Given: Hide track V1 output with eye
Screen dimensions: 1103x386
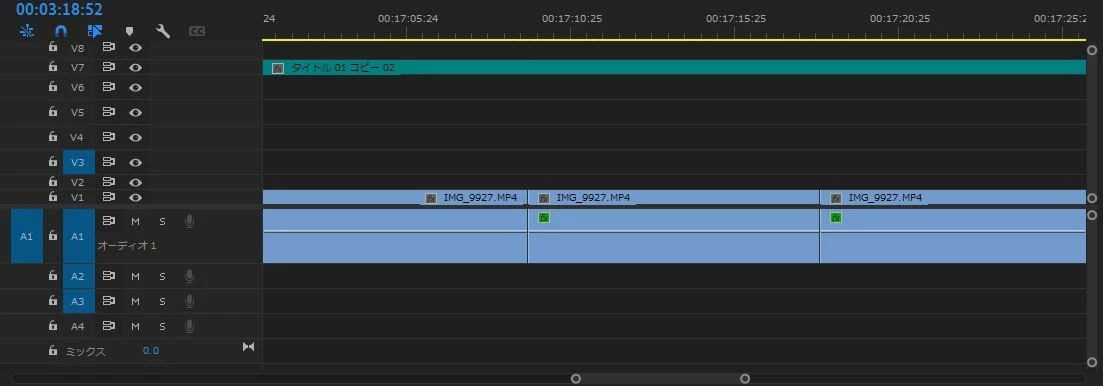Looking at the screenshot, I should coord(136,198).
